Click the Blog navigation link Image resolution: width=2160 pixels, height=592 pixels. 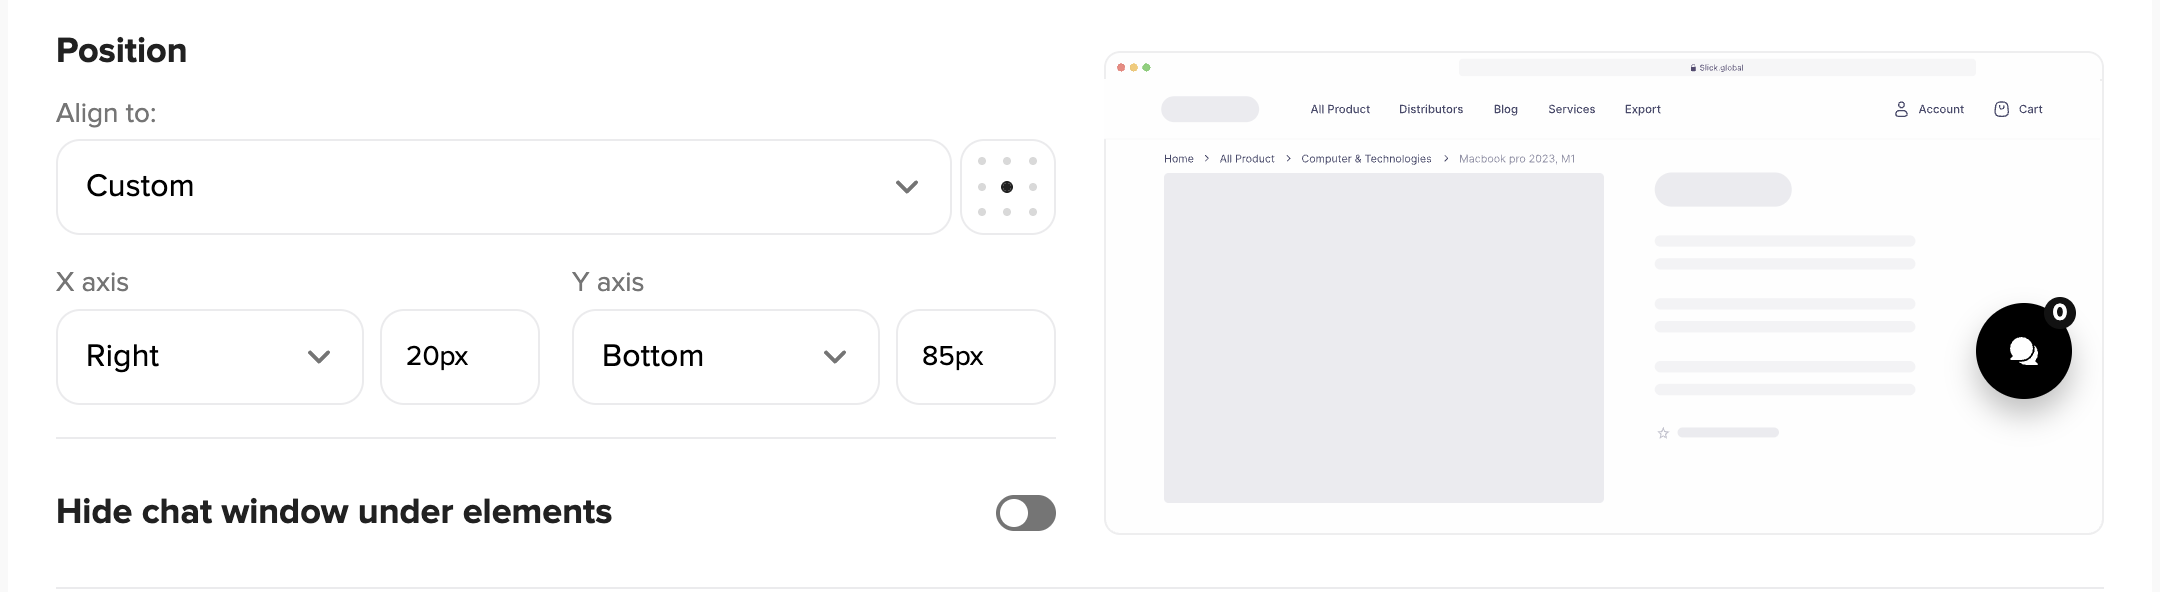pos(1505,110)
